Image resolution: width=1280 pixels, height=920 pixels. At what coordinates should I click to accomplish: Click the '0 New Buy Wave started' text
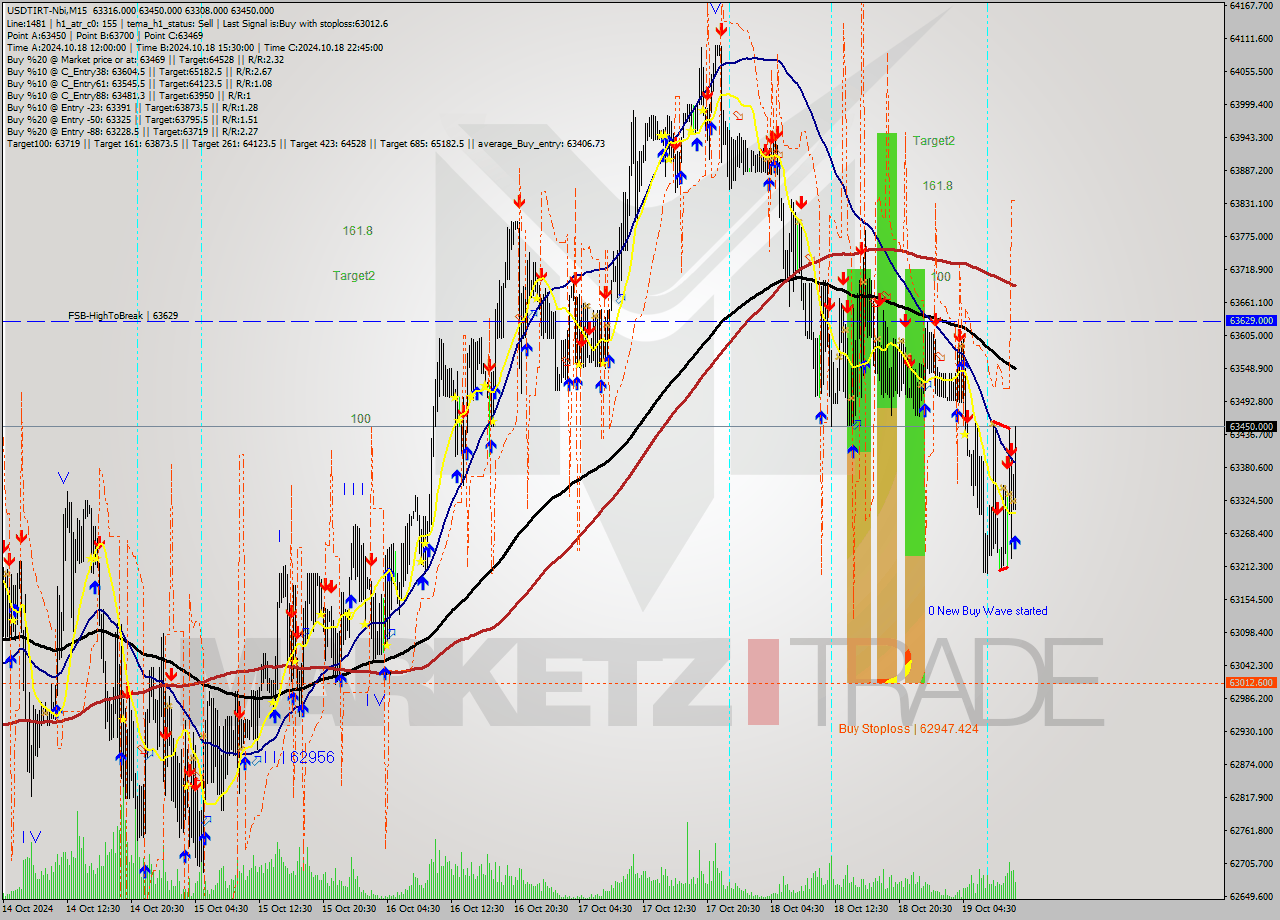[987, 611]
